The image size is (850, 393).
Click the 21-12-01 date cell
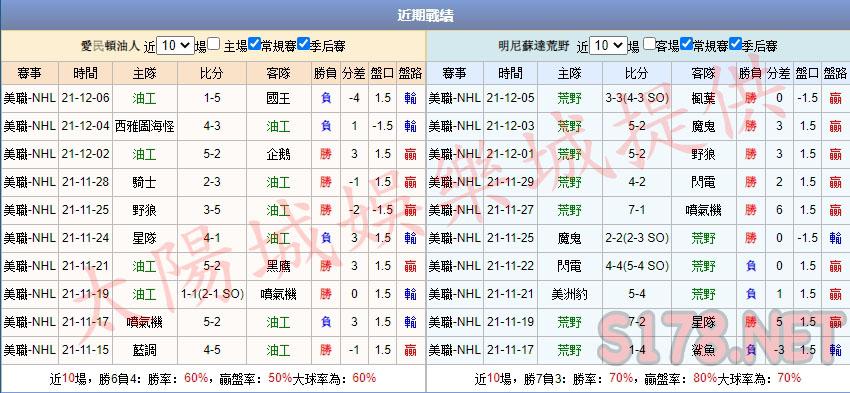click(x=510, y=154)
